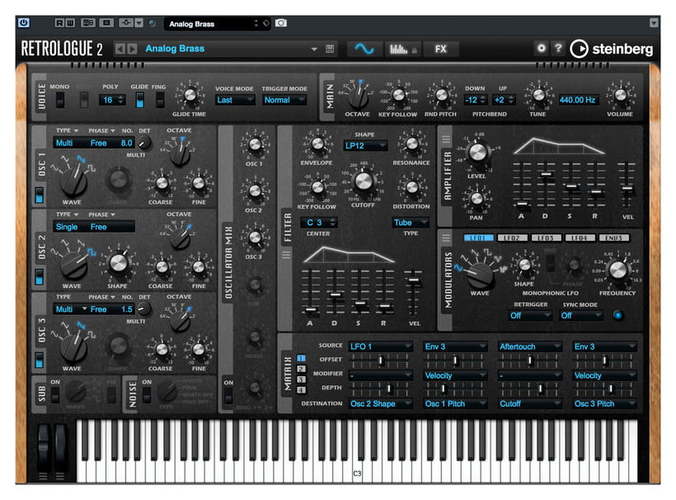Click the Poly voices field showing 16
Image resolution: width=676 pixels, height=500 pixels.
(112, 100)
